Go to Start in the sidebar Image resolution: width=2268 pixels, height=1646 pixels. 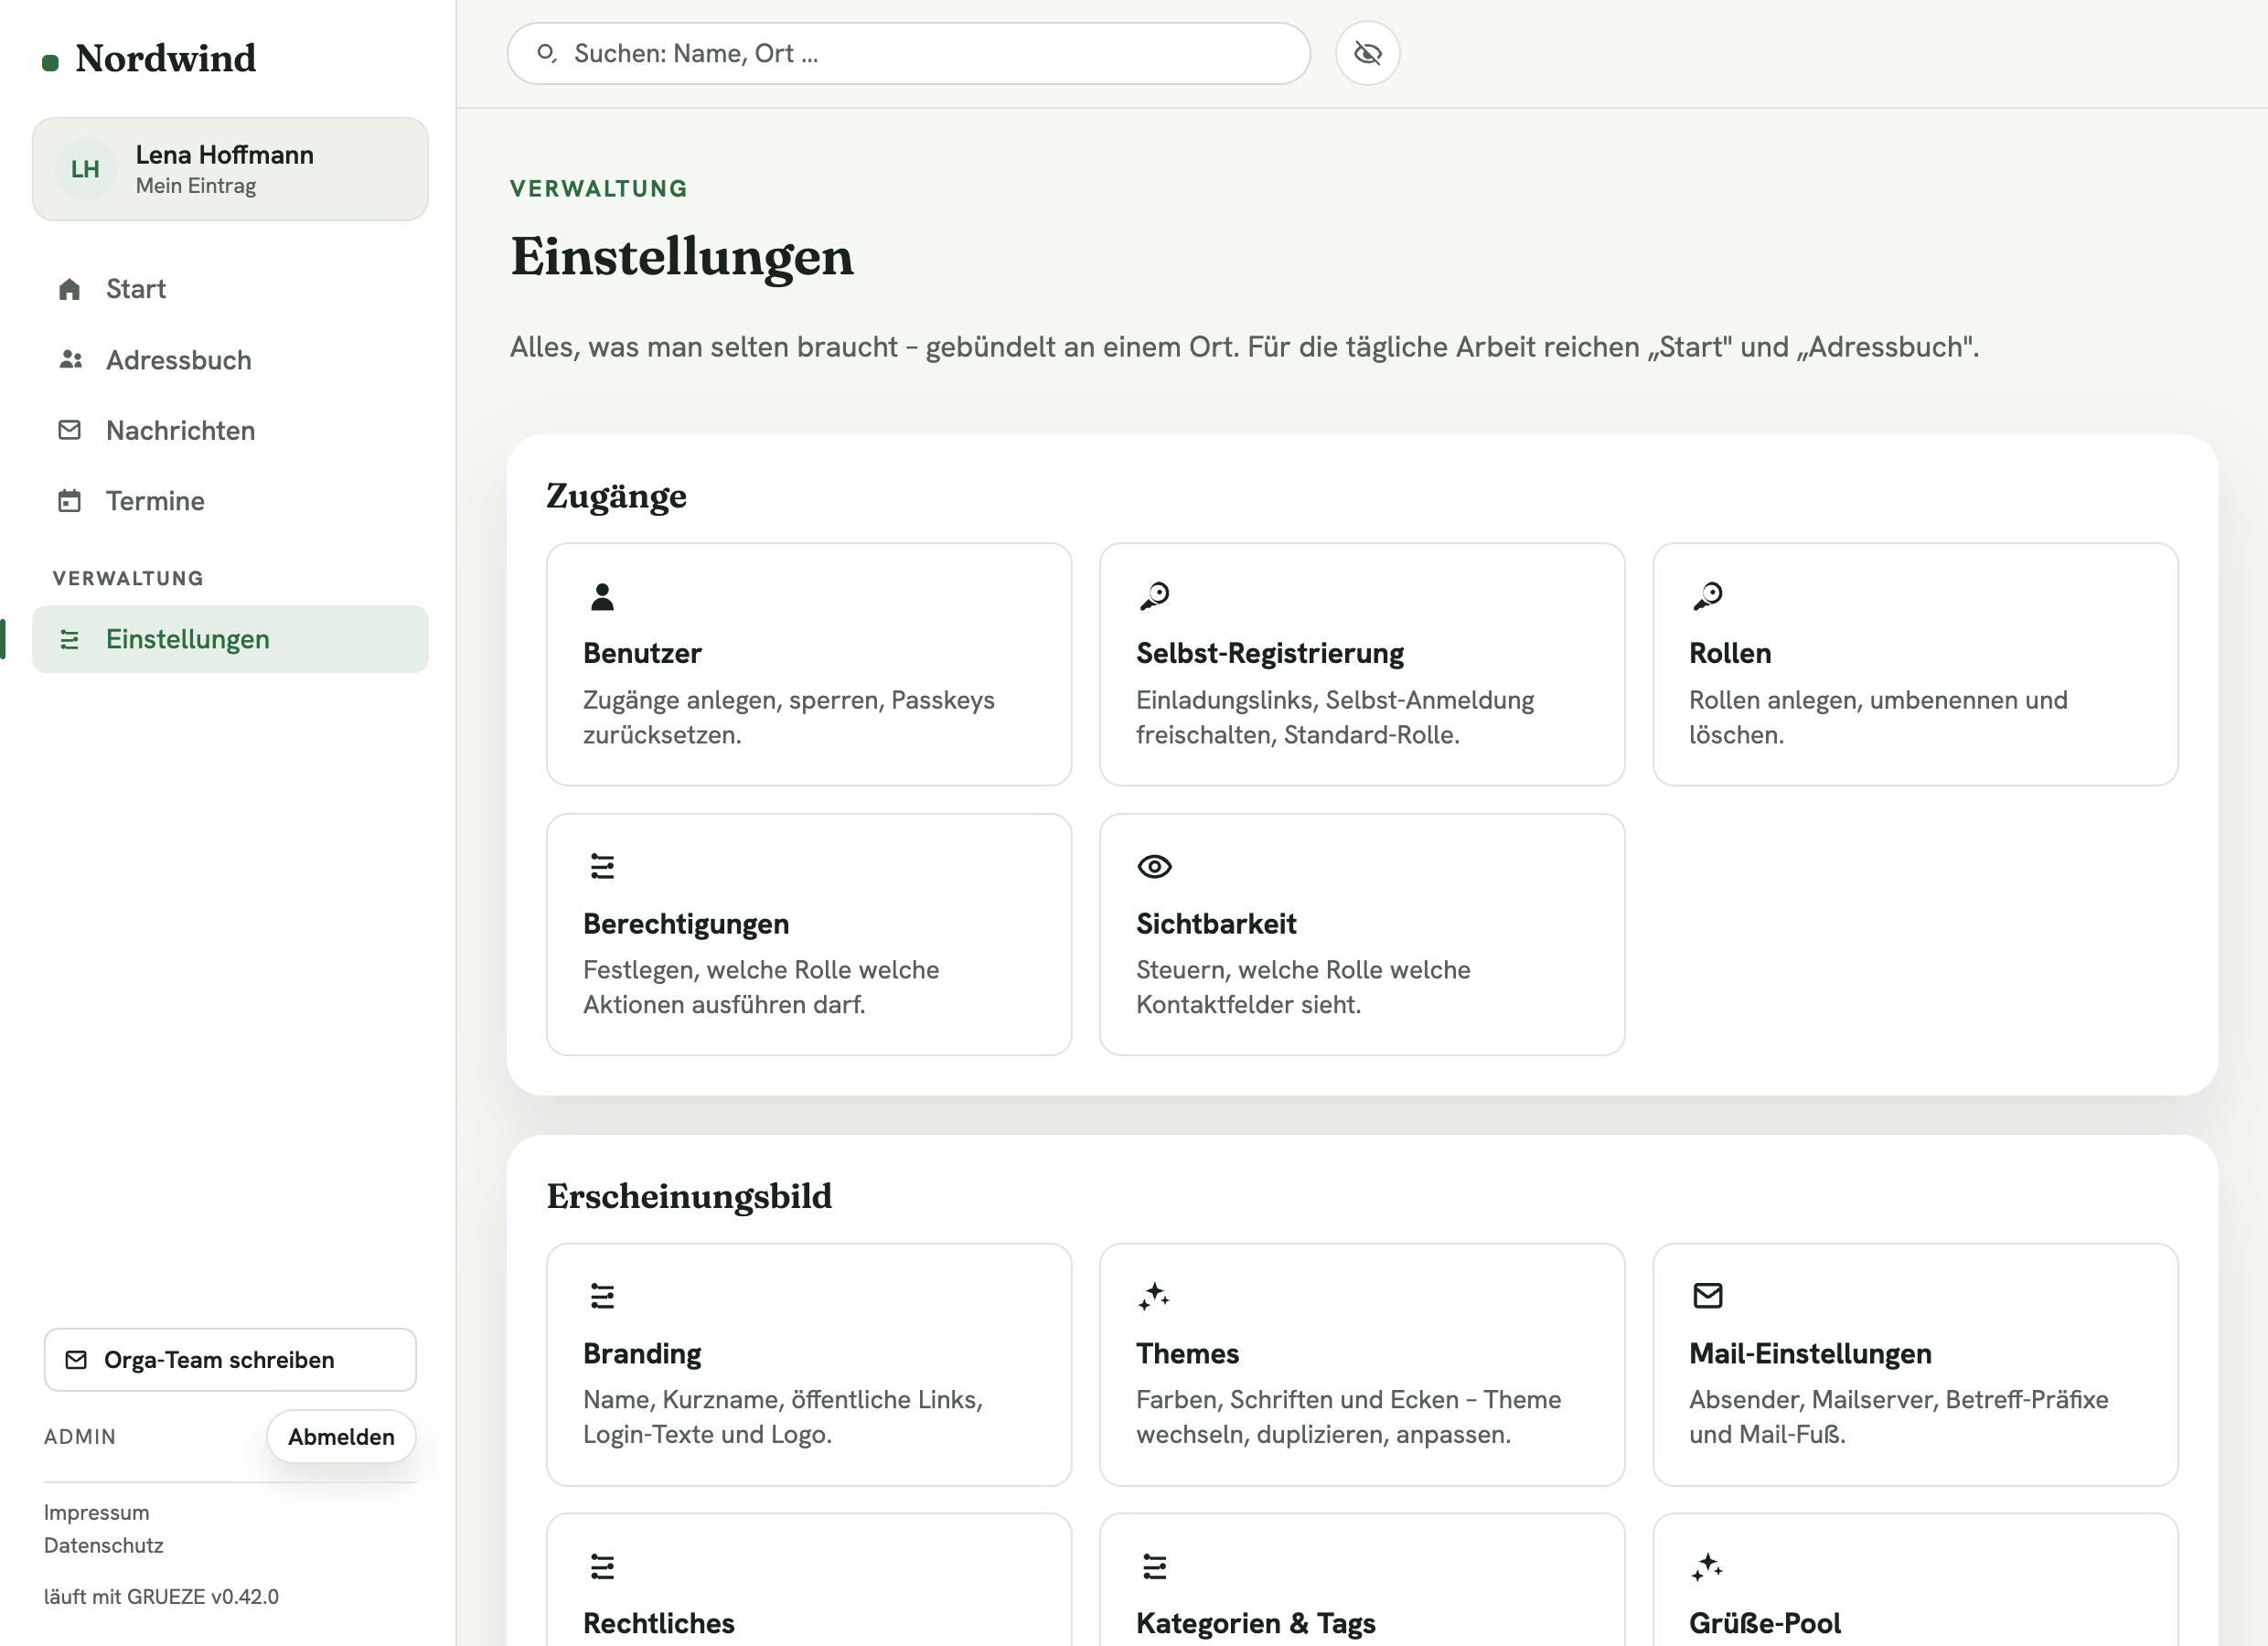[x=230, y=289]
